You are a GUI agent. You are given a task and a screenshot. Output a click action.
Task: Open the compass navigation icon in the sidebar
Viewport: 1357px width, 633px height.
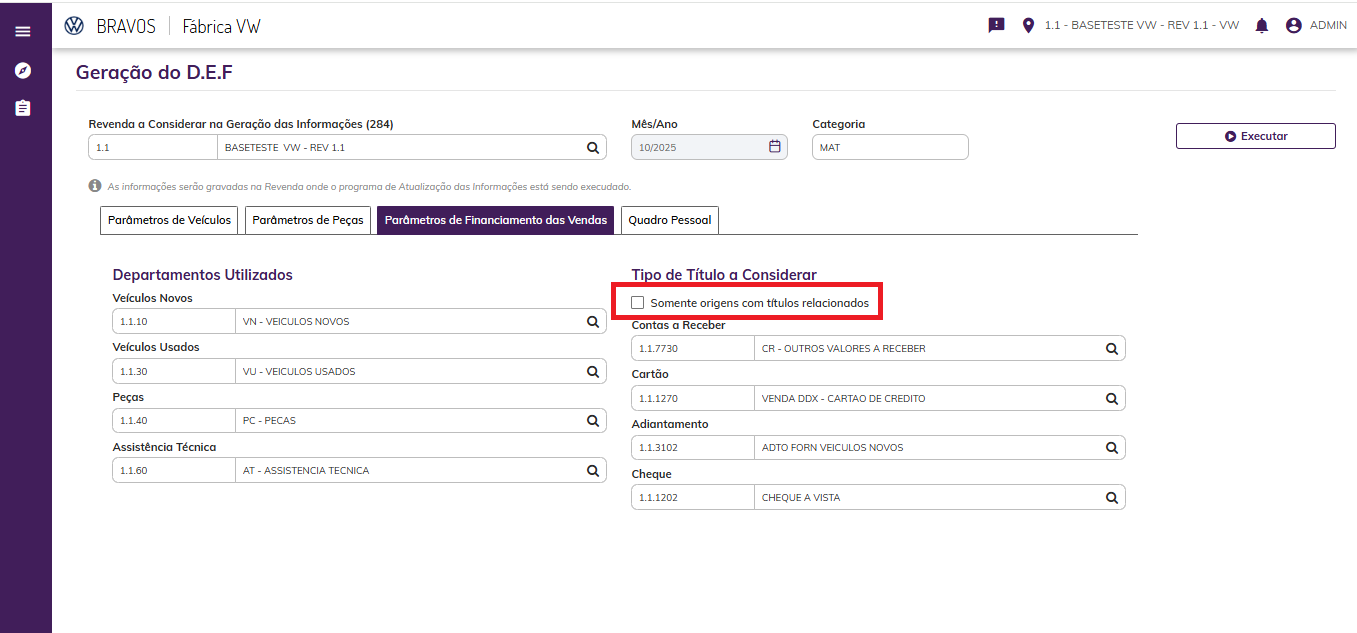tap(23, 70)
